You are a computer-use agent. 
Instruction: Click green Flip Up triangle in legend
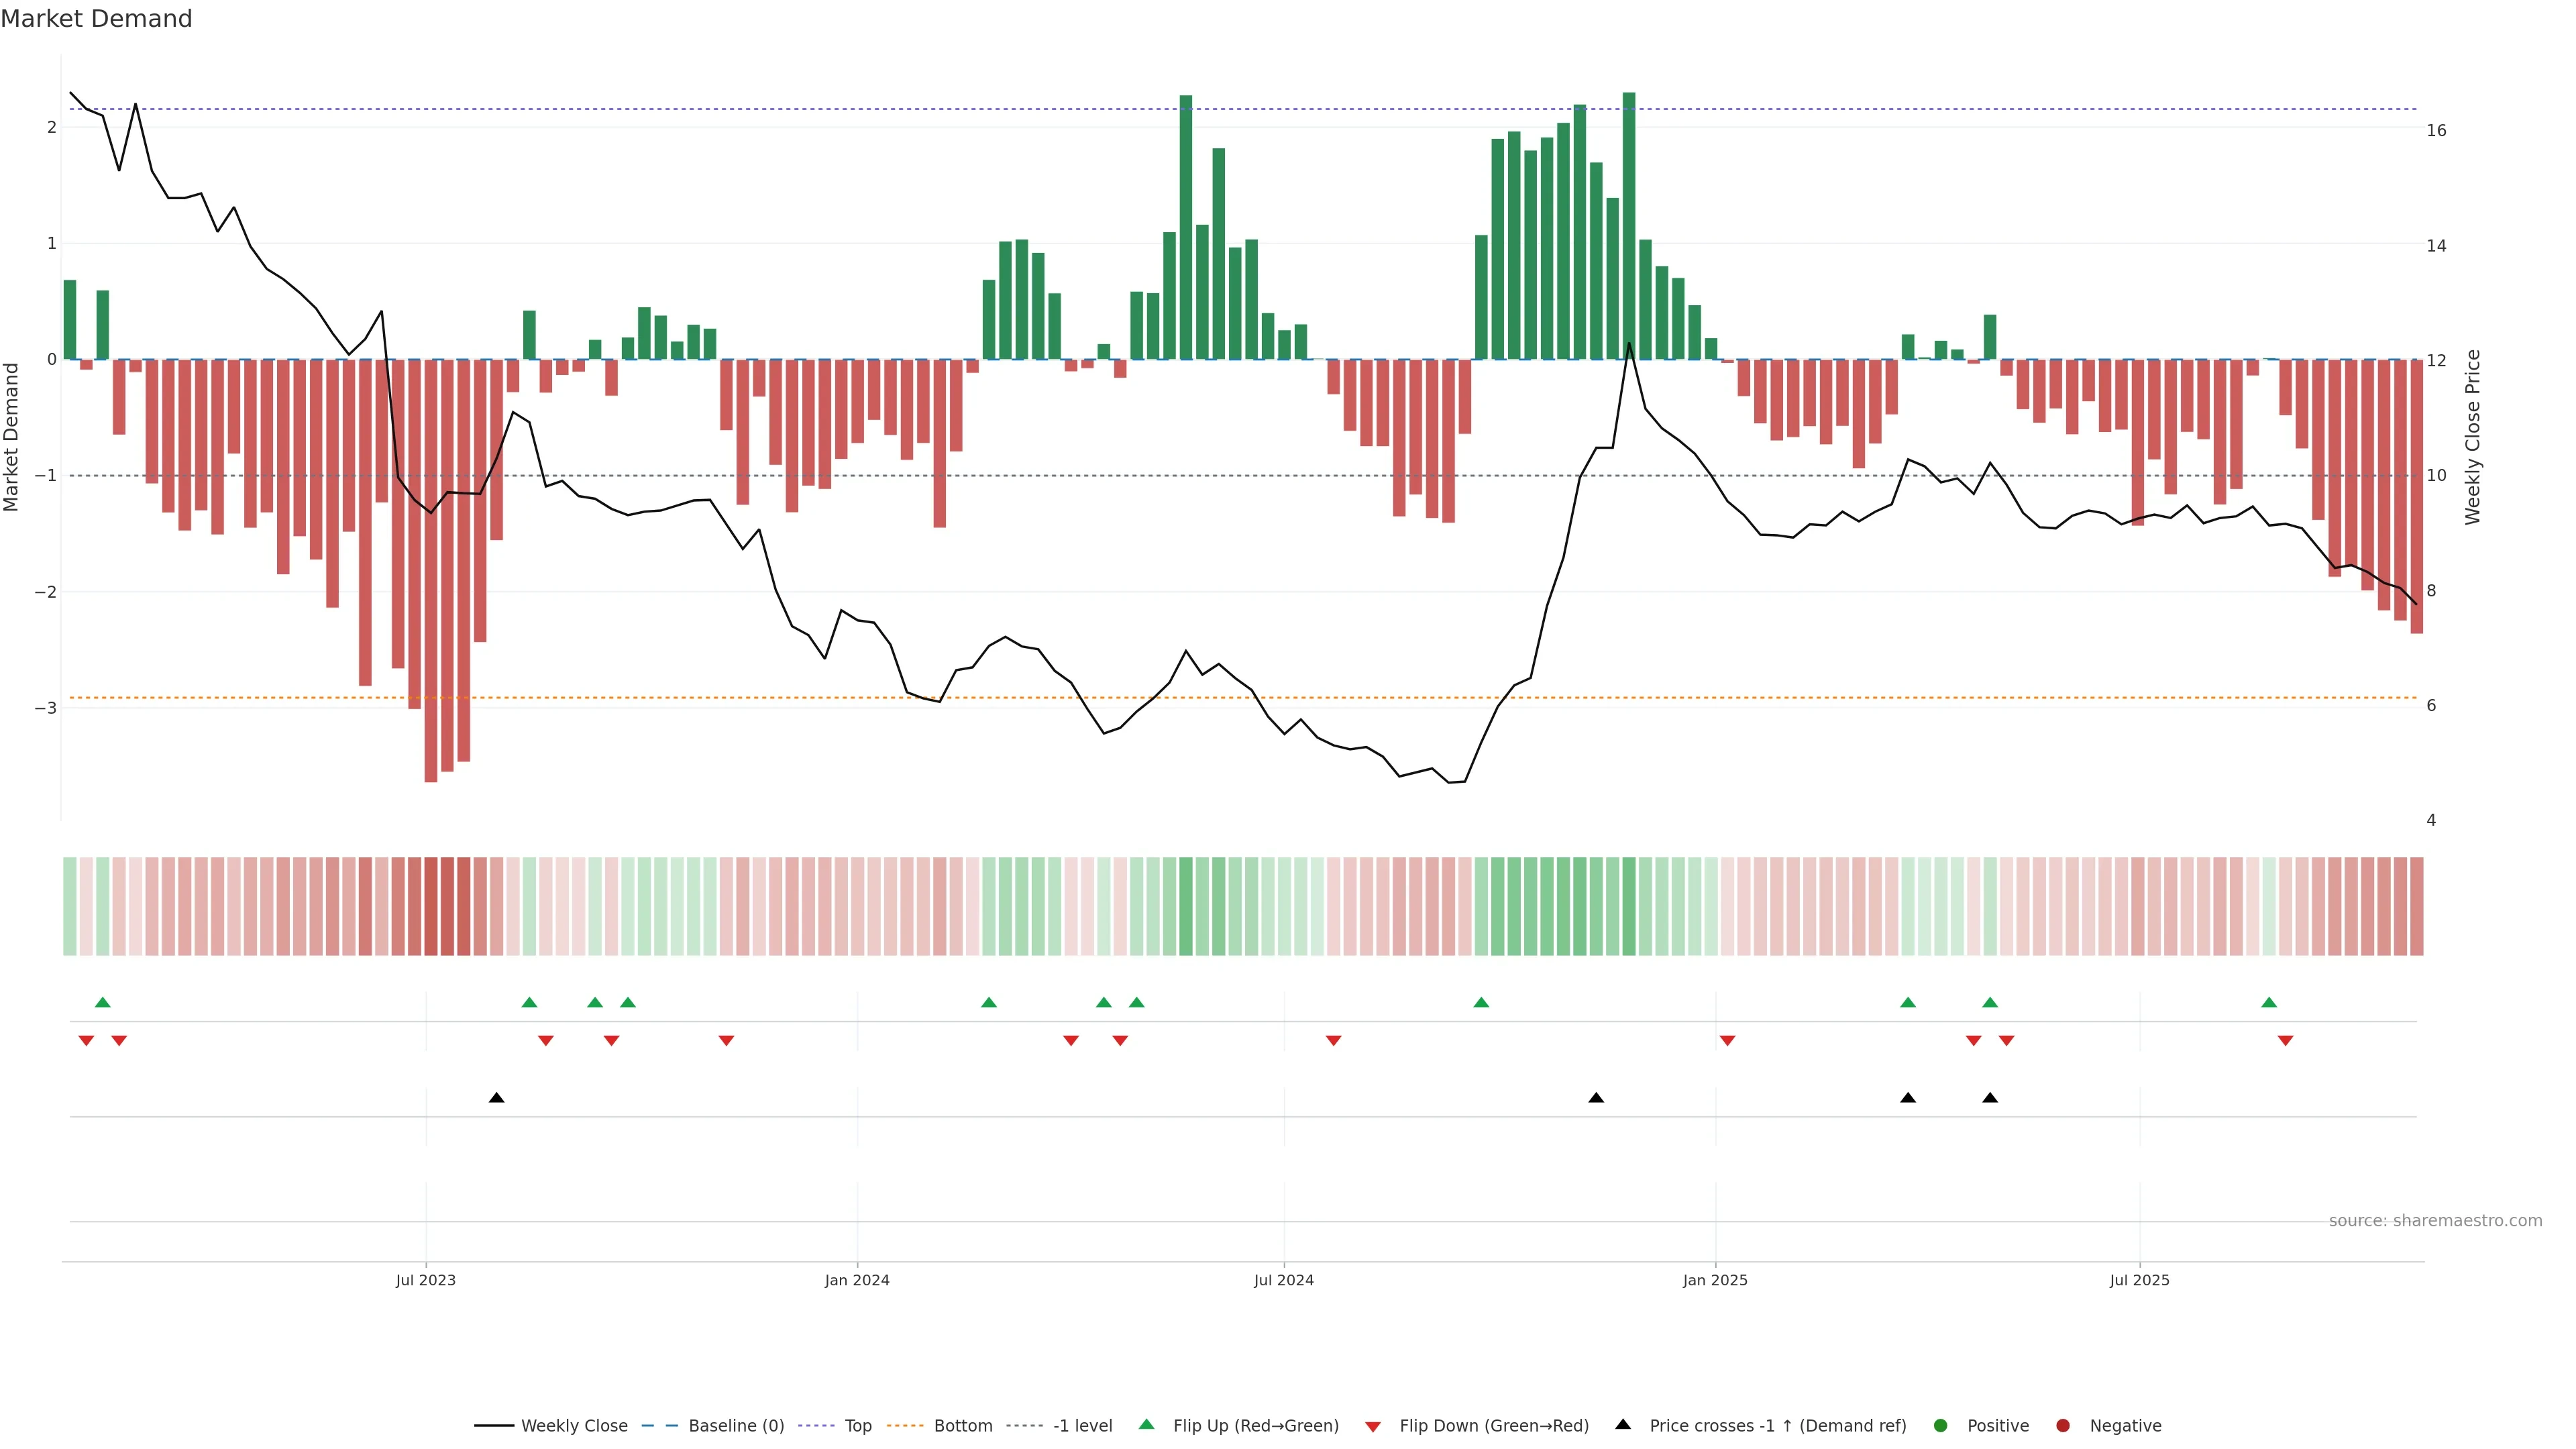tap(1146, 1425)
